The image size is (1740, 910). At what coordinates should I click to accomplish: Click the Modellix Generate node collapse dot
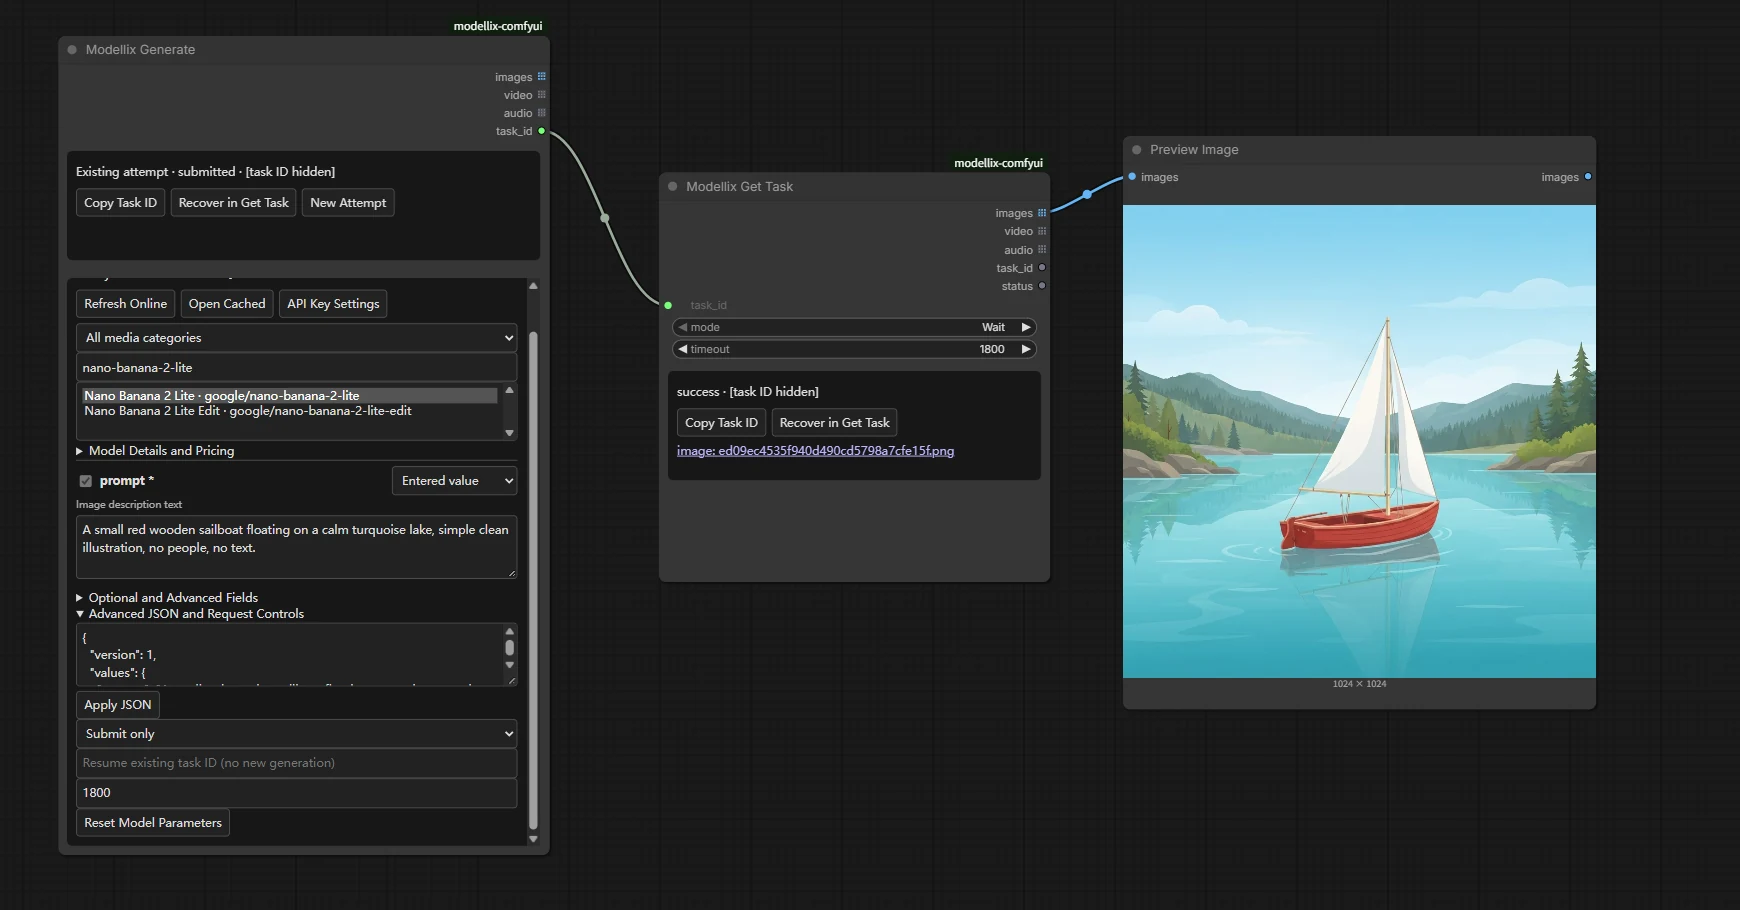[x=72, y=50]
